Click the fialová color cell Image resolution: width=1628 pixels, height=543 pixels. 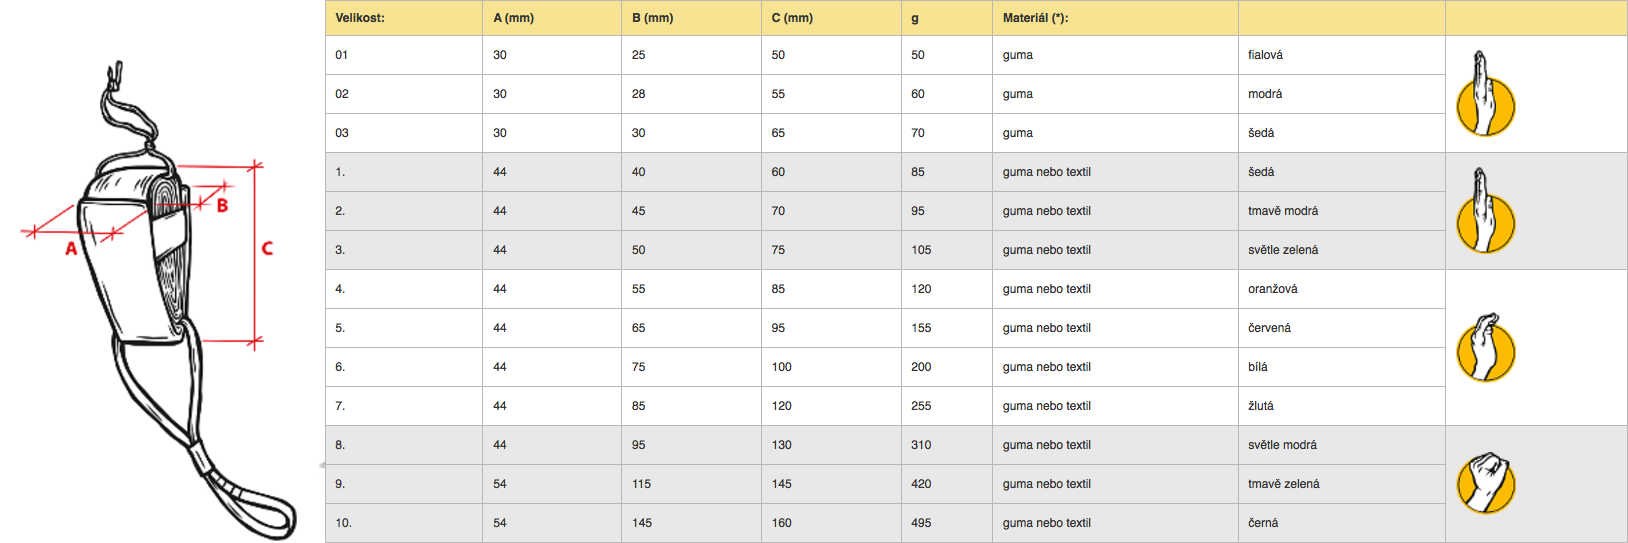[x=1342, y=55]
